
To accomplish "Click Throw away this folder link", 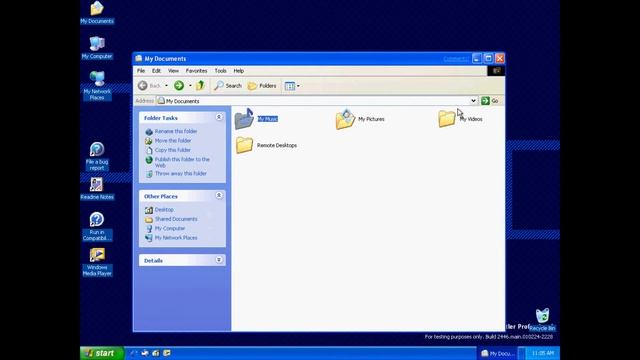I will tap(180, 173).
